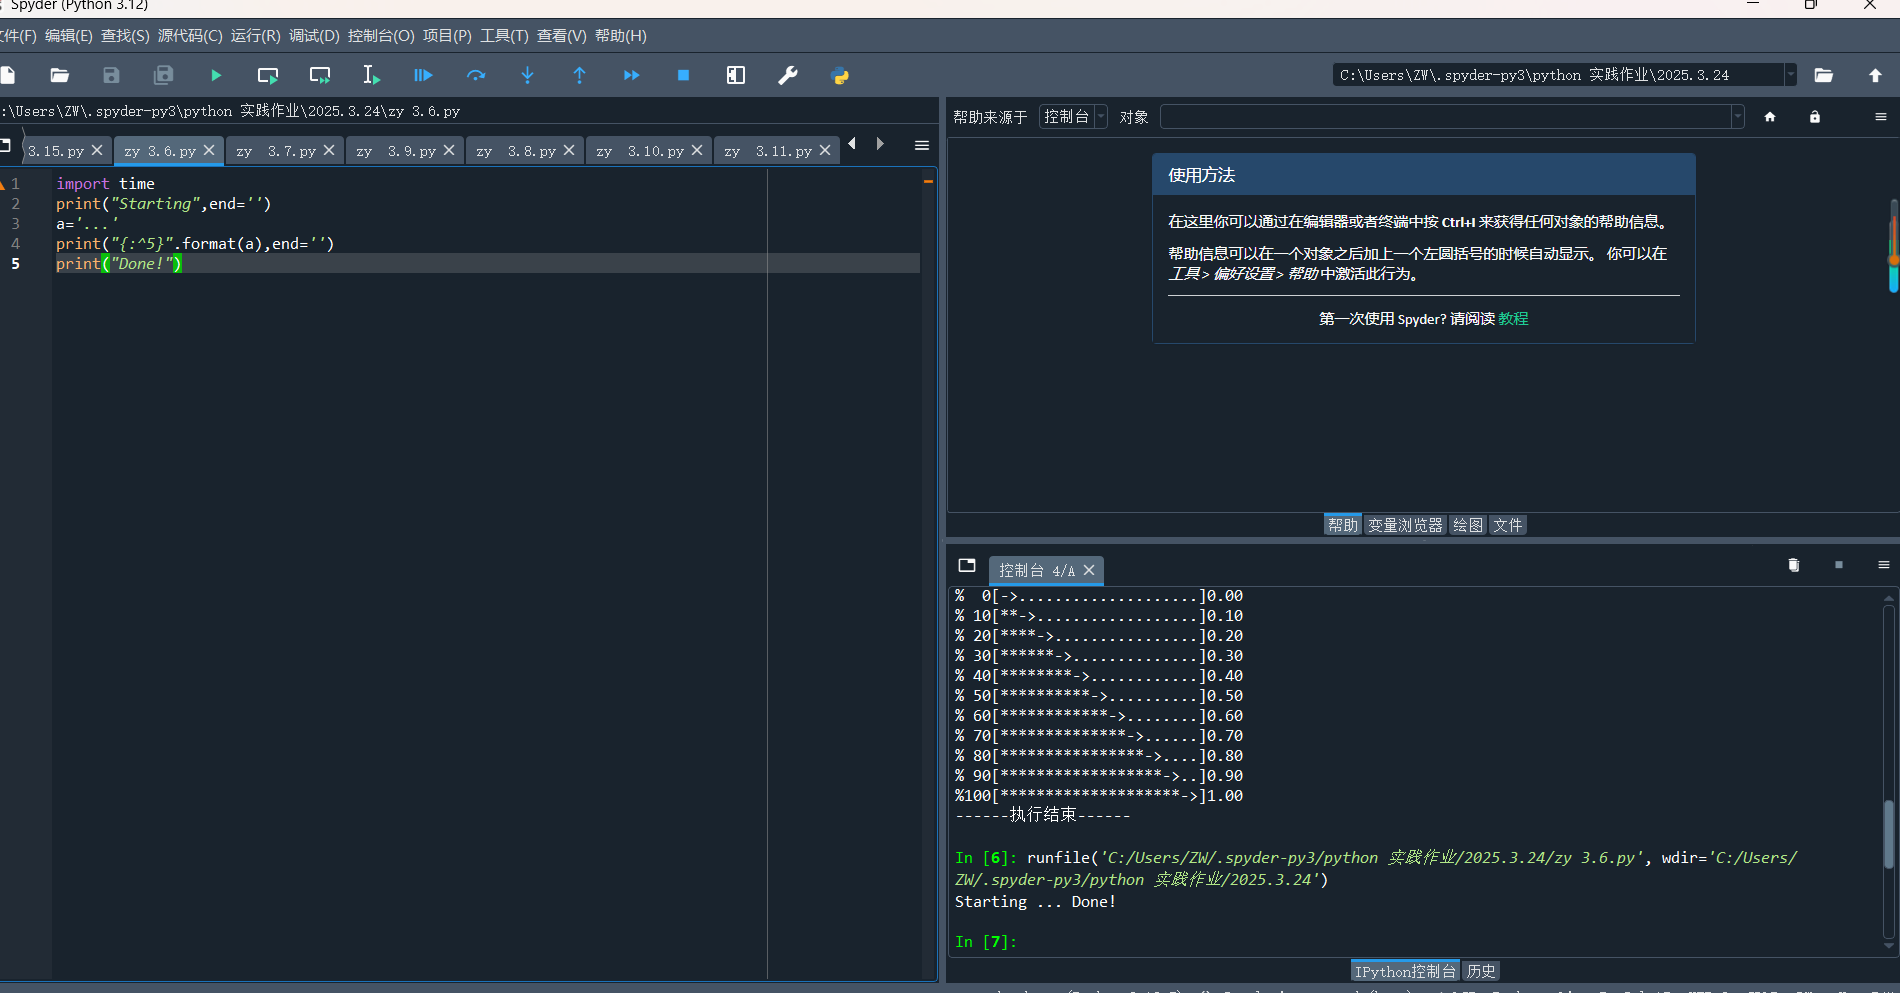Image resolution: width=1900 pixels, height=993 pixels.
Task: Stop debugging square icon
Action: click(683, 75)
